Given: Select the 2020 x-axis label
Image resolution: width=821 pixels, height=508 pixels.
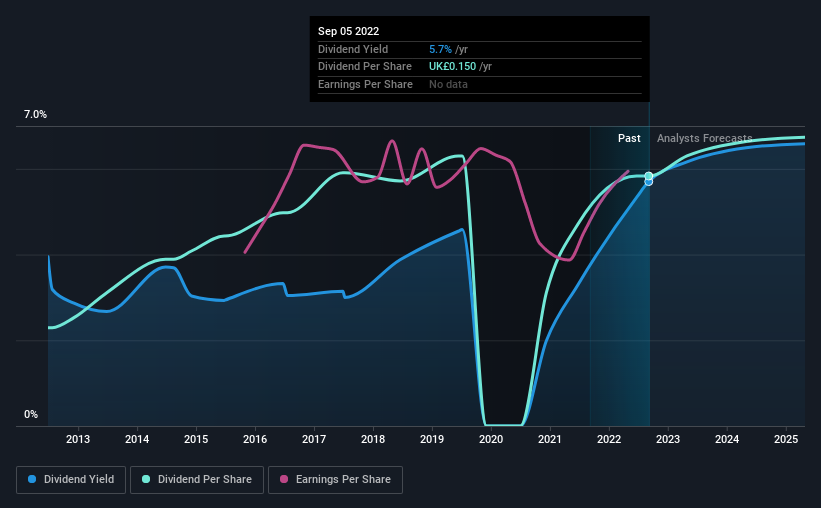Looking at the screenshot, I should click(491, 439).
